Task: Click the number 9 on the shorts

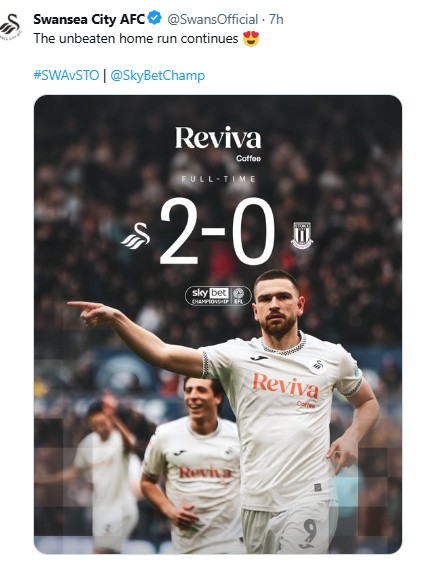Action: pyautogui.click(x=310, y=532)
